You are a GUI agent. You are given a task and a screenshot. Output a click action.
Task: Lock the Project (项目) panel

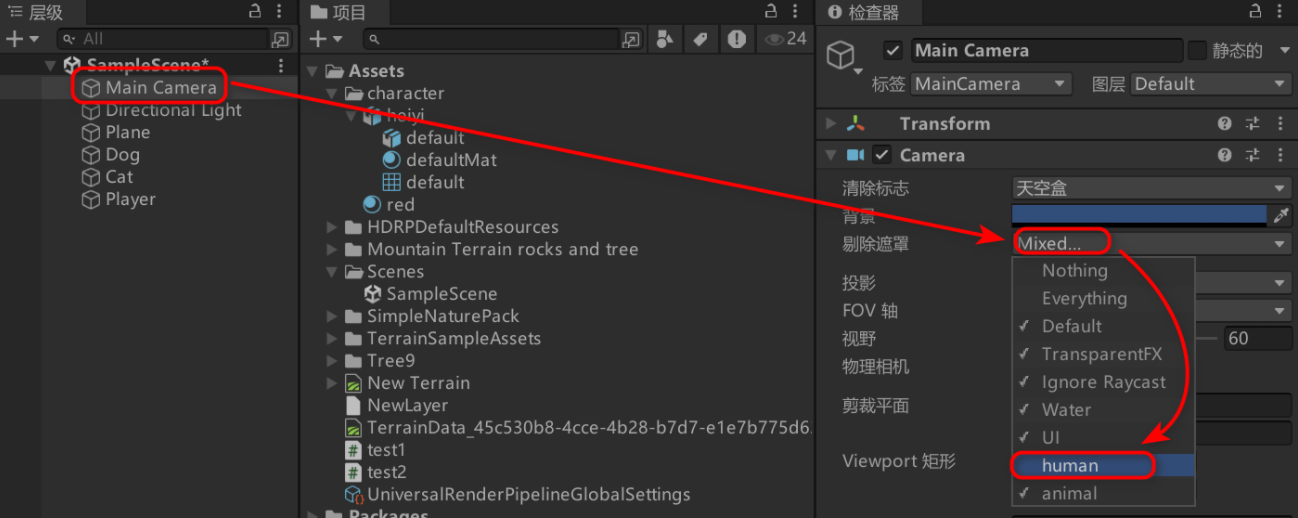[x=771, y=11]
